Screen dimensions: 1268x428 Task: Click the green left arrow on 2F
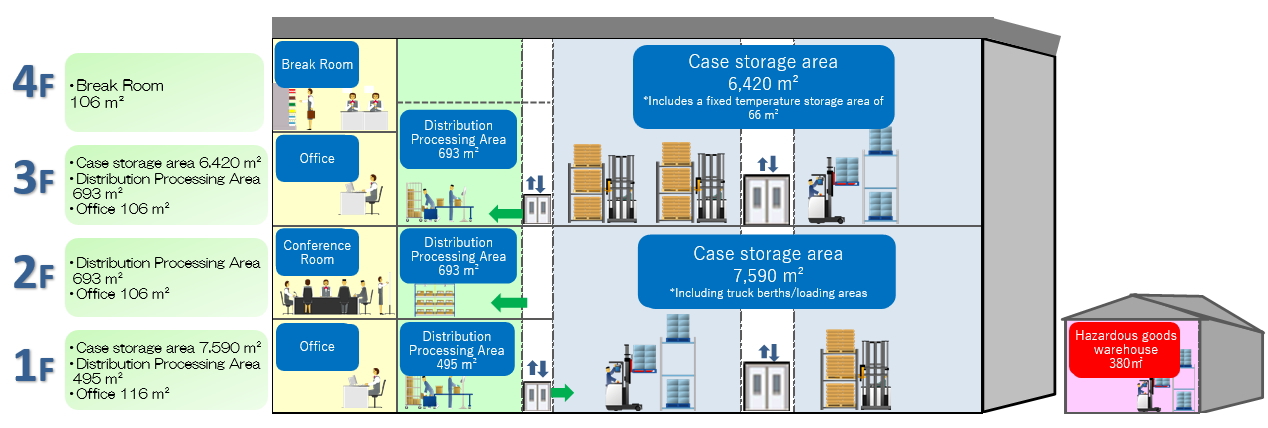[x=509, y=301]
